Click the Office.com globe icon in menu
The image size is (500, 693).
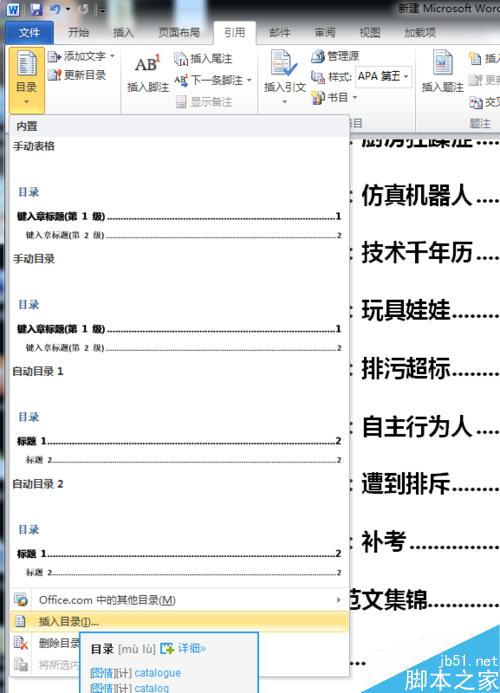21,600
